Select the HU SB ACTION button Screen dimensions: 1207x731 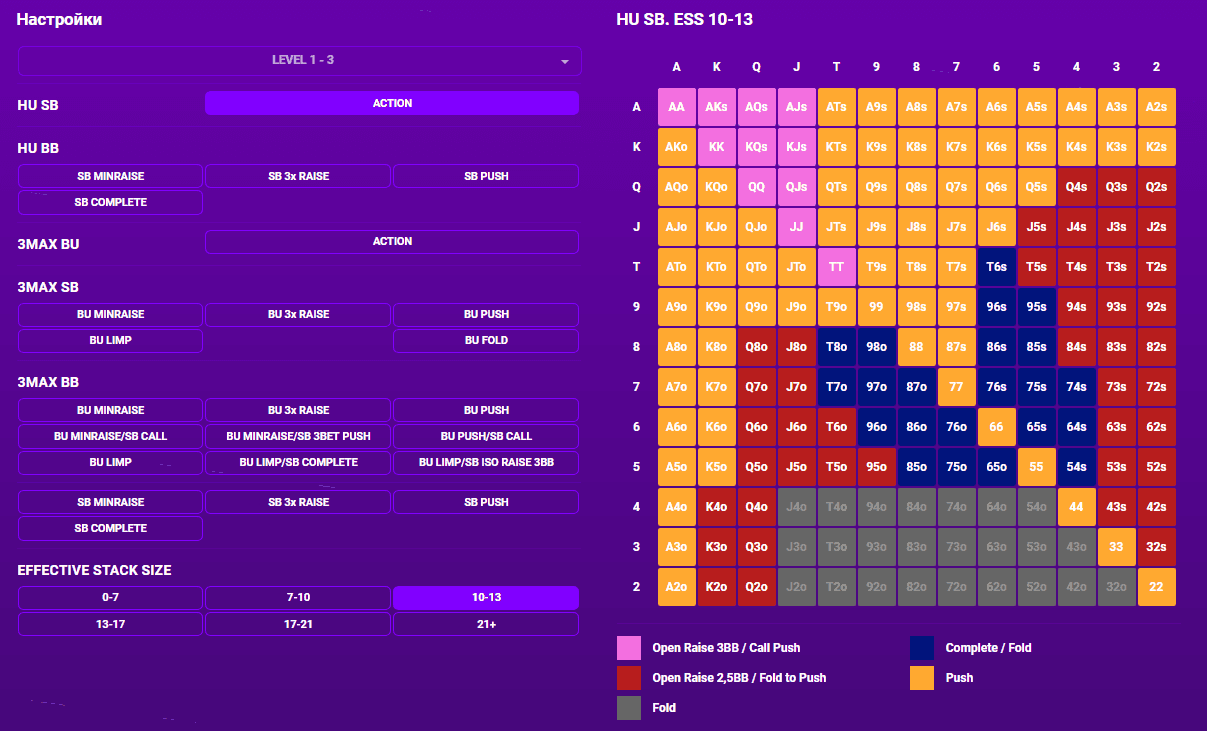[392, 104]
